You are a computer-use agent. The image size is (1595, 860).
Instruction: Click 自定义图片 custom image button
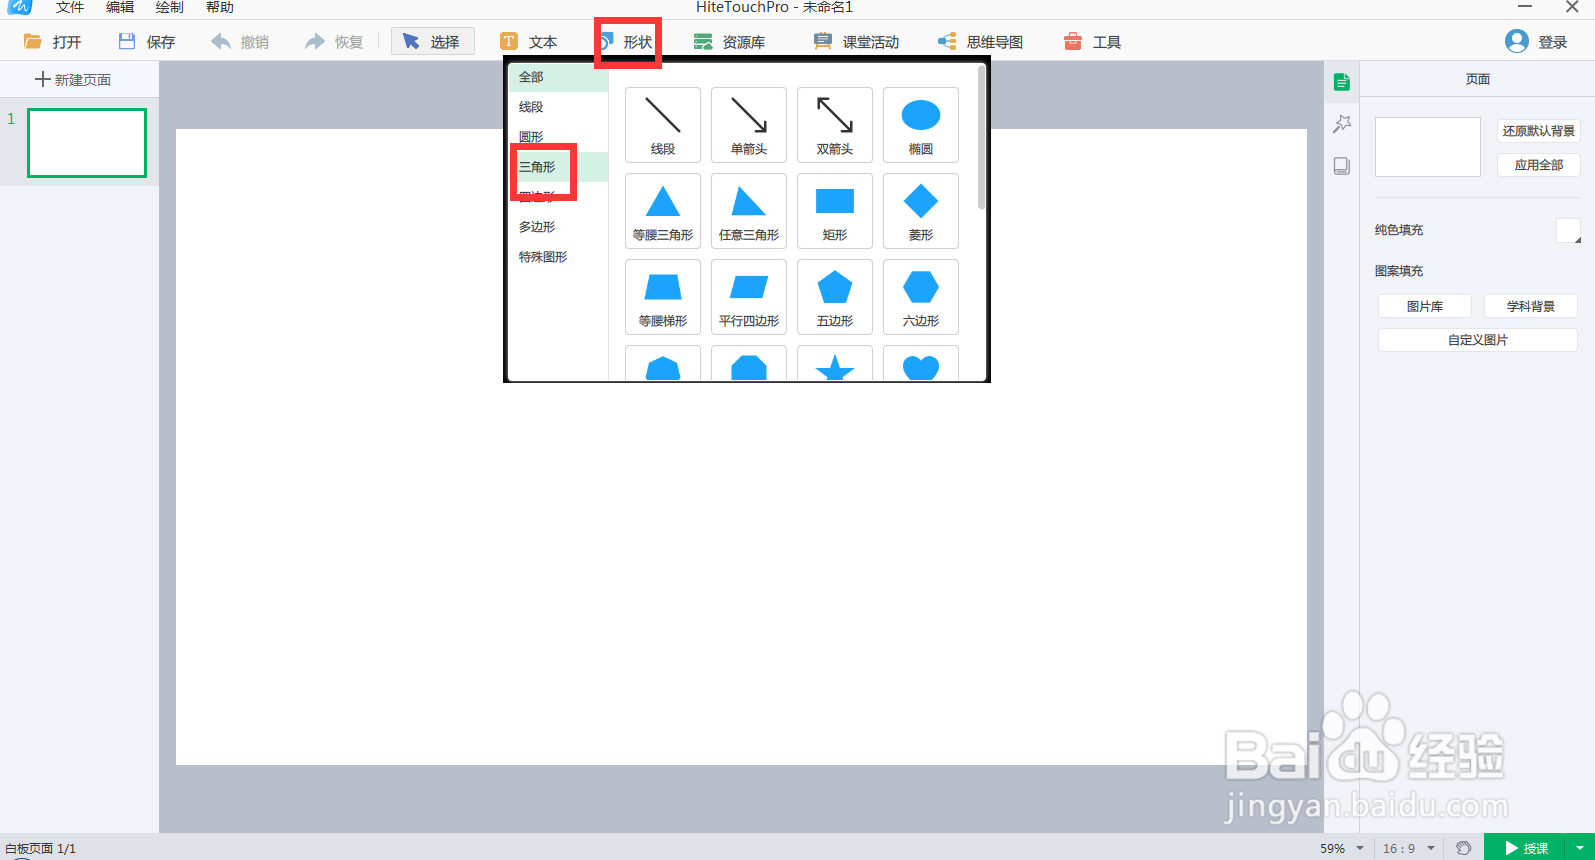pos(1478,340)
